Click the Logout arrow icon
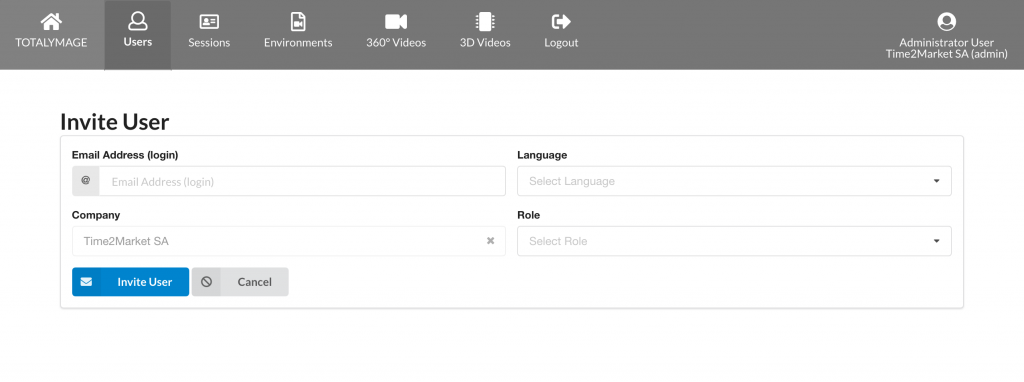This screenshot has width=1024, height=382. tap(561, 22)
